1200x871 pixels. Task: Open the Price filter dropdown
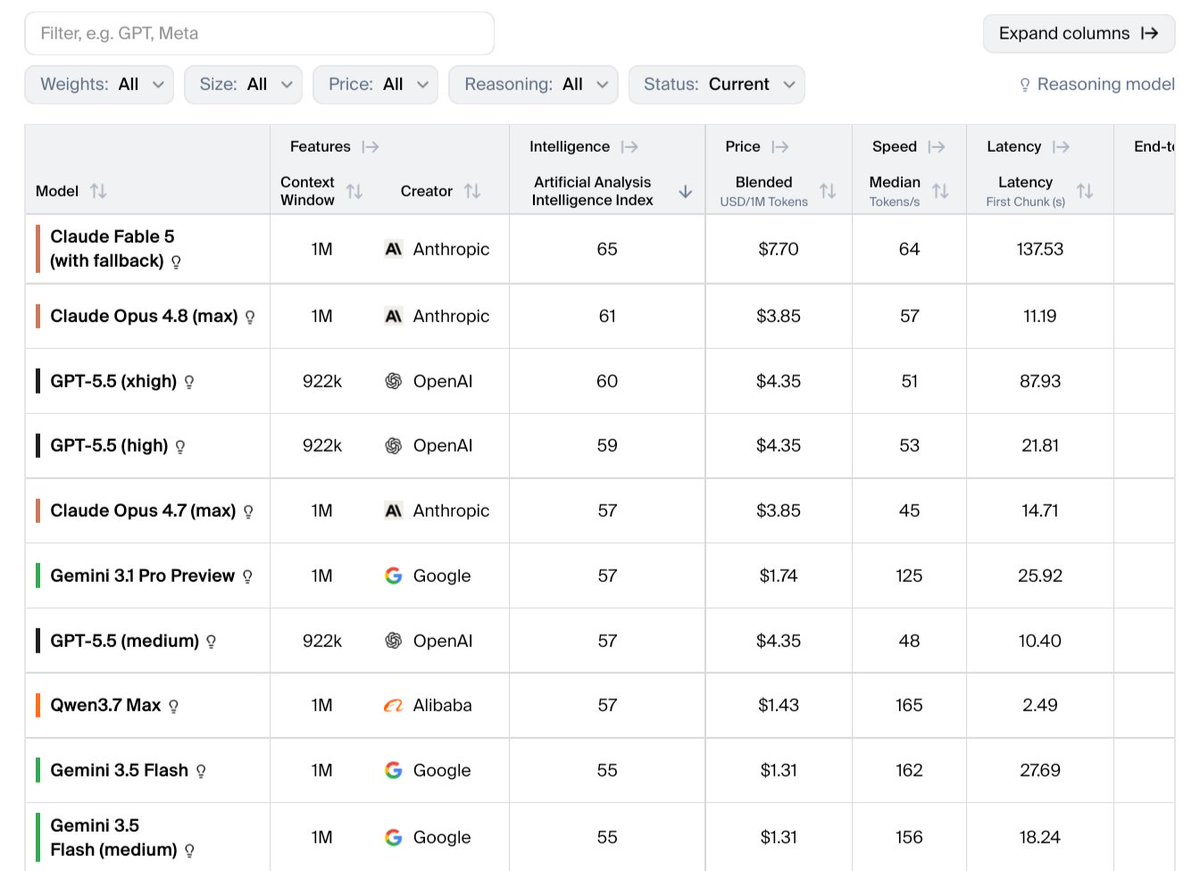tap(376, 85)
